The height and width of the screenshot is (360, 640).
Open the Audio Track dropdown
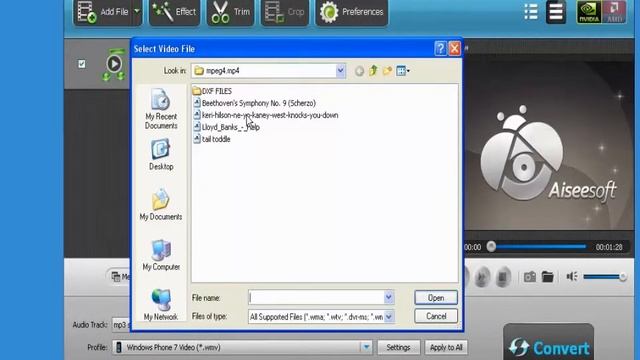coord(122,325)
